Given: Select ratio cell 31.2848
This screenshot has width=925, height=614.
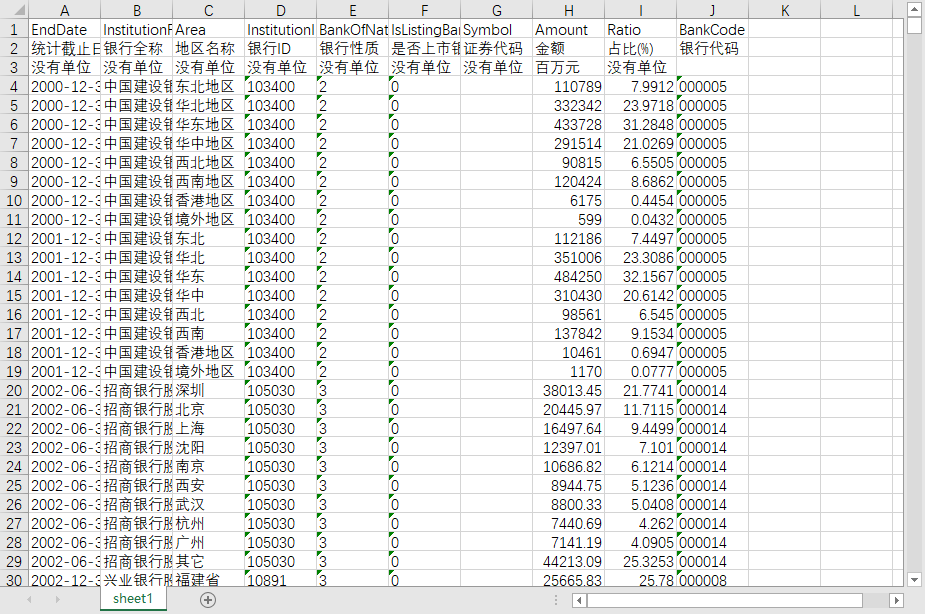Looking at the screenshot, I should 641,124.
